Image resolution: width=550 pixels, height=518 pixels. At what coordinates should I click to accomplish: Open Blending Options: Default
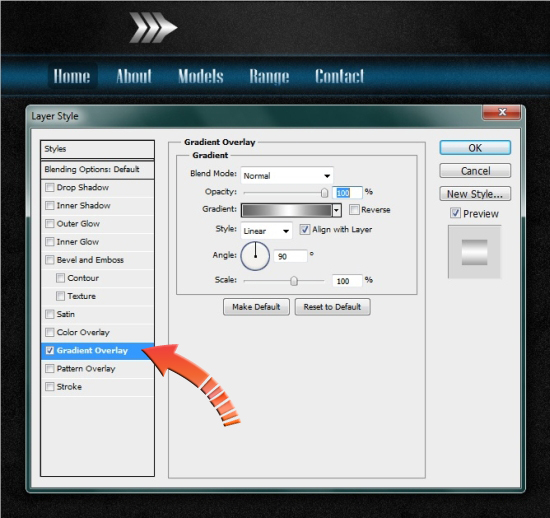point(98,170)
